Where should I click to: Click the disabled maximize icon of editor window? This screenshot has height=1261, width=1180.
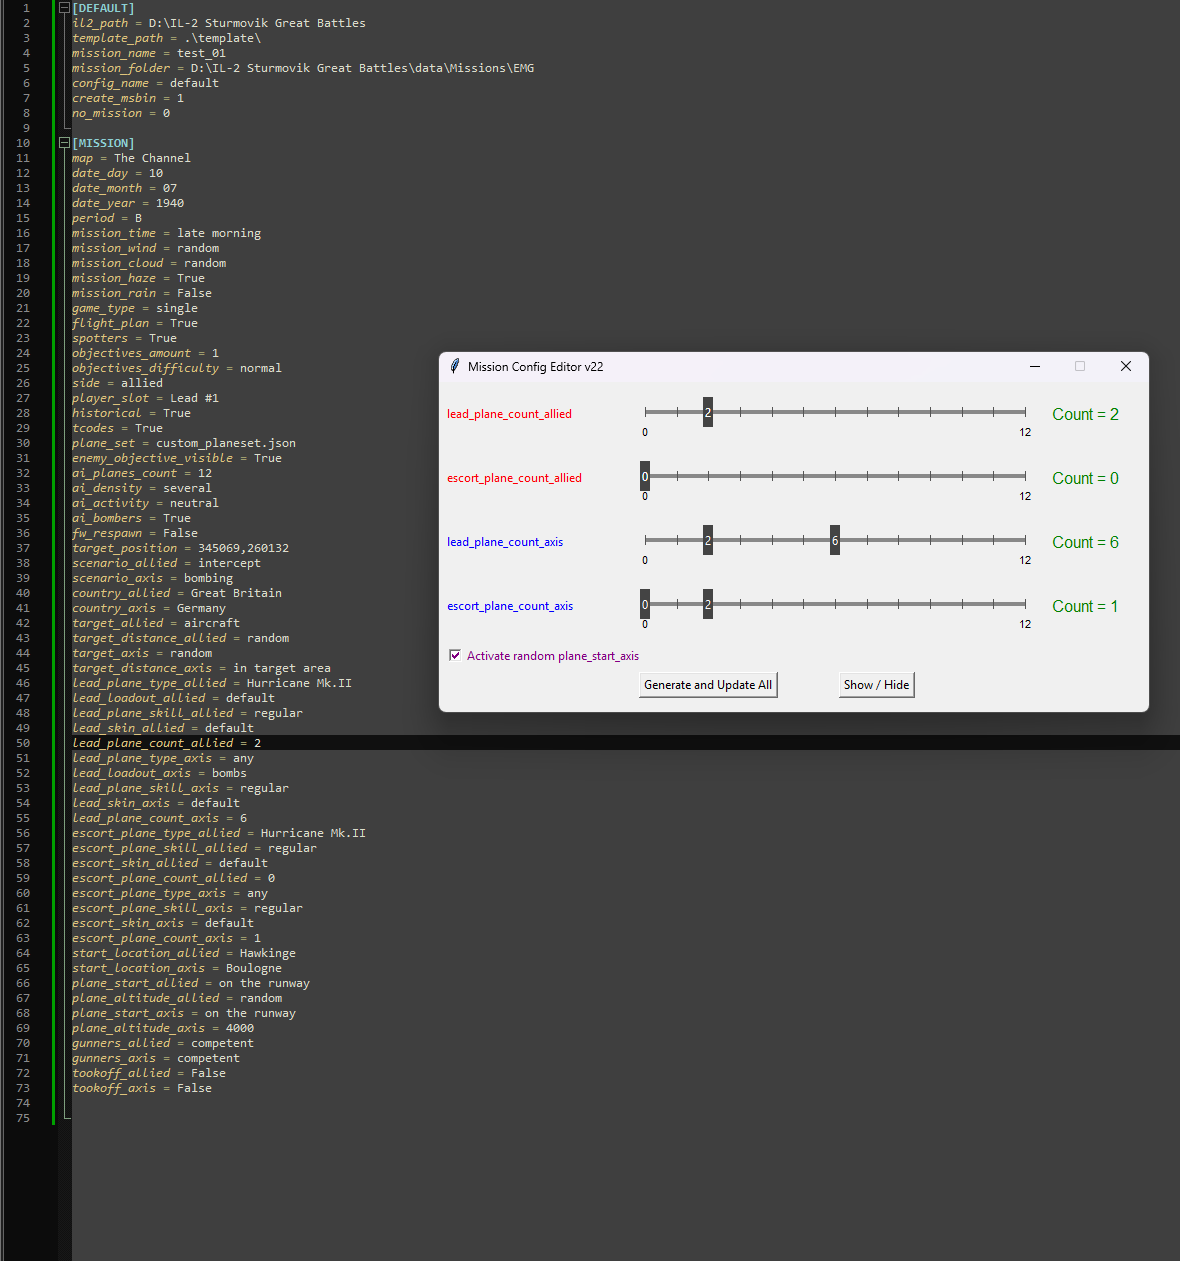click(1080, 366)
